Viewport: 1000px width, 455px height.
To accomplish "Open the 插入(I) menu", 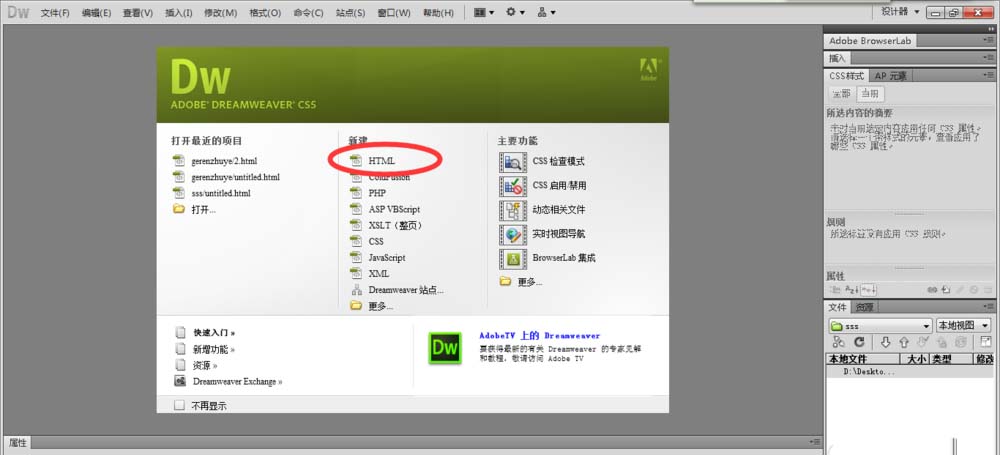I will coord(179,13).
